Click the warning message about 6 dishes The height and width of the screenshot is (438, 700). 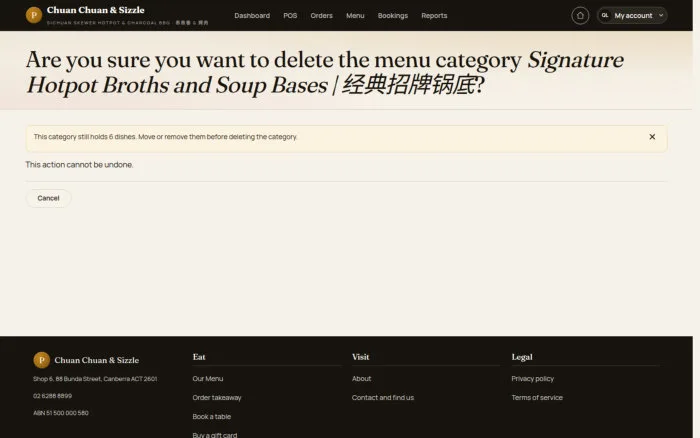165,137
